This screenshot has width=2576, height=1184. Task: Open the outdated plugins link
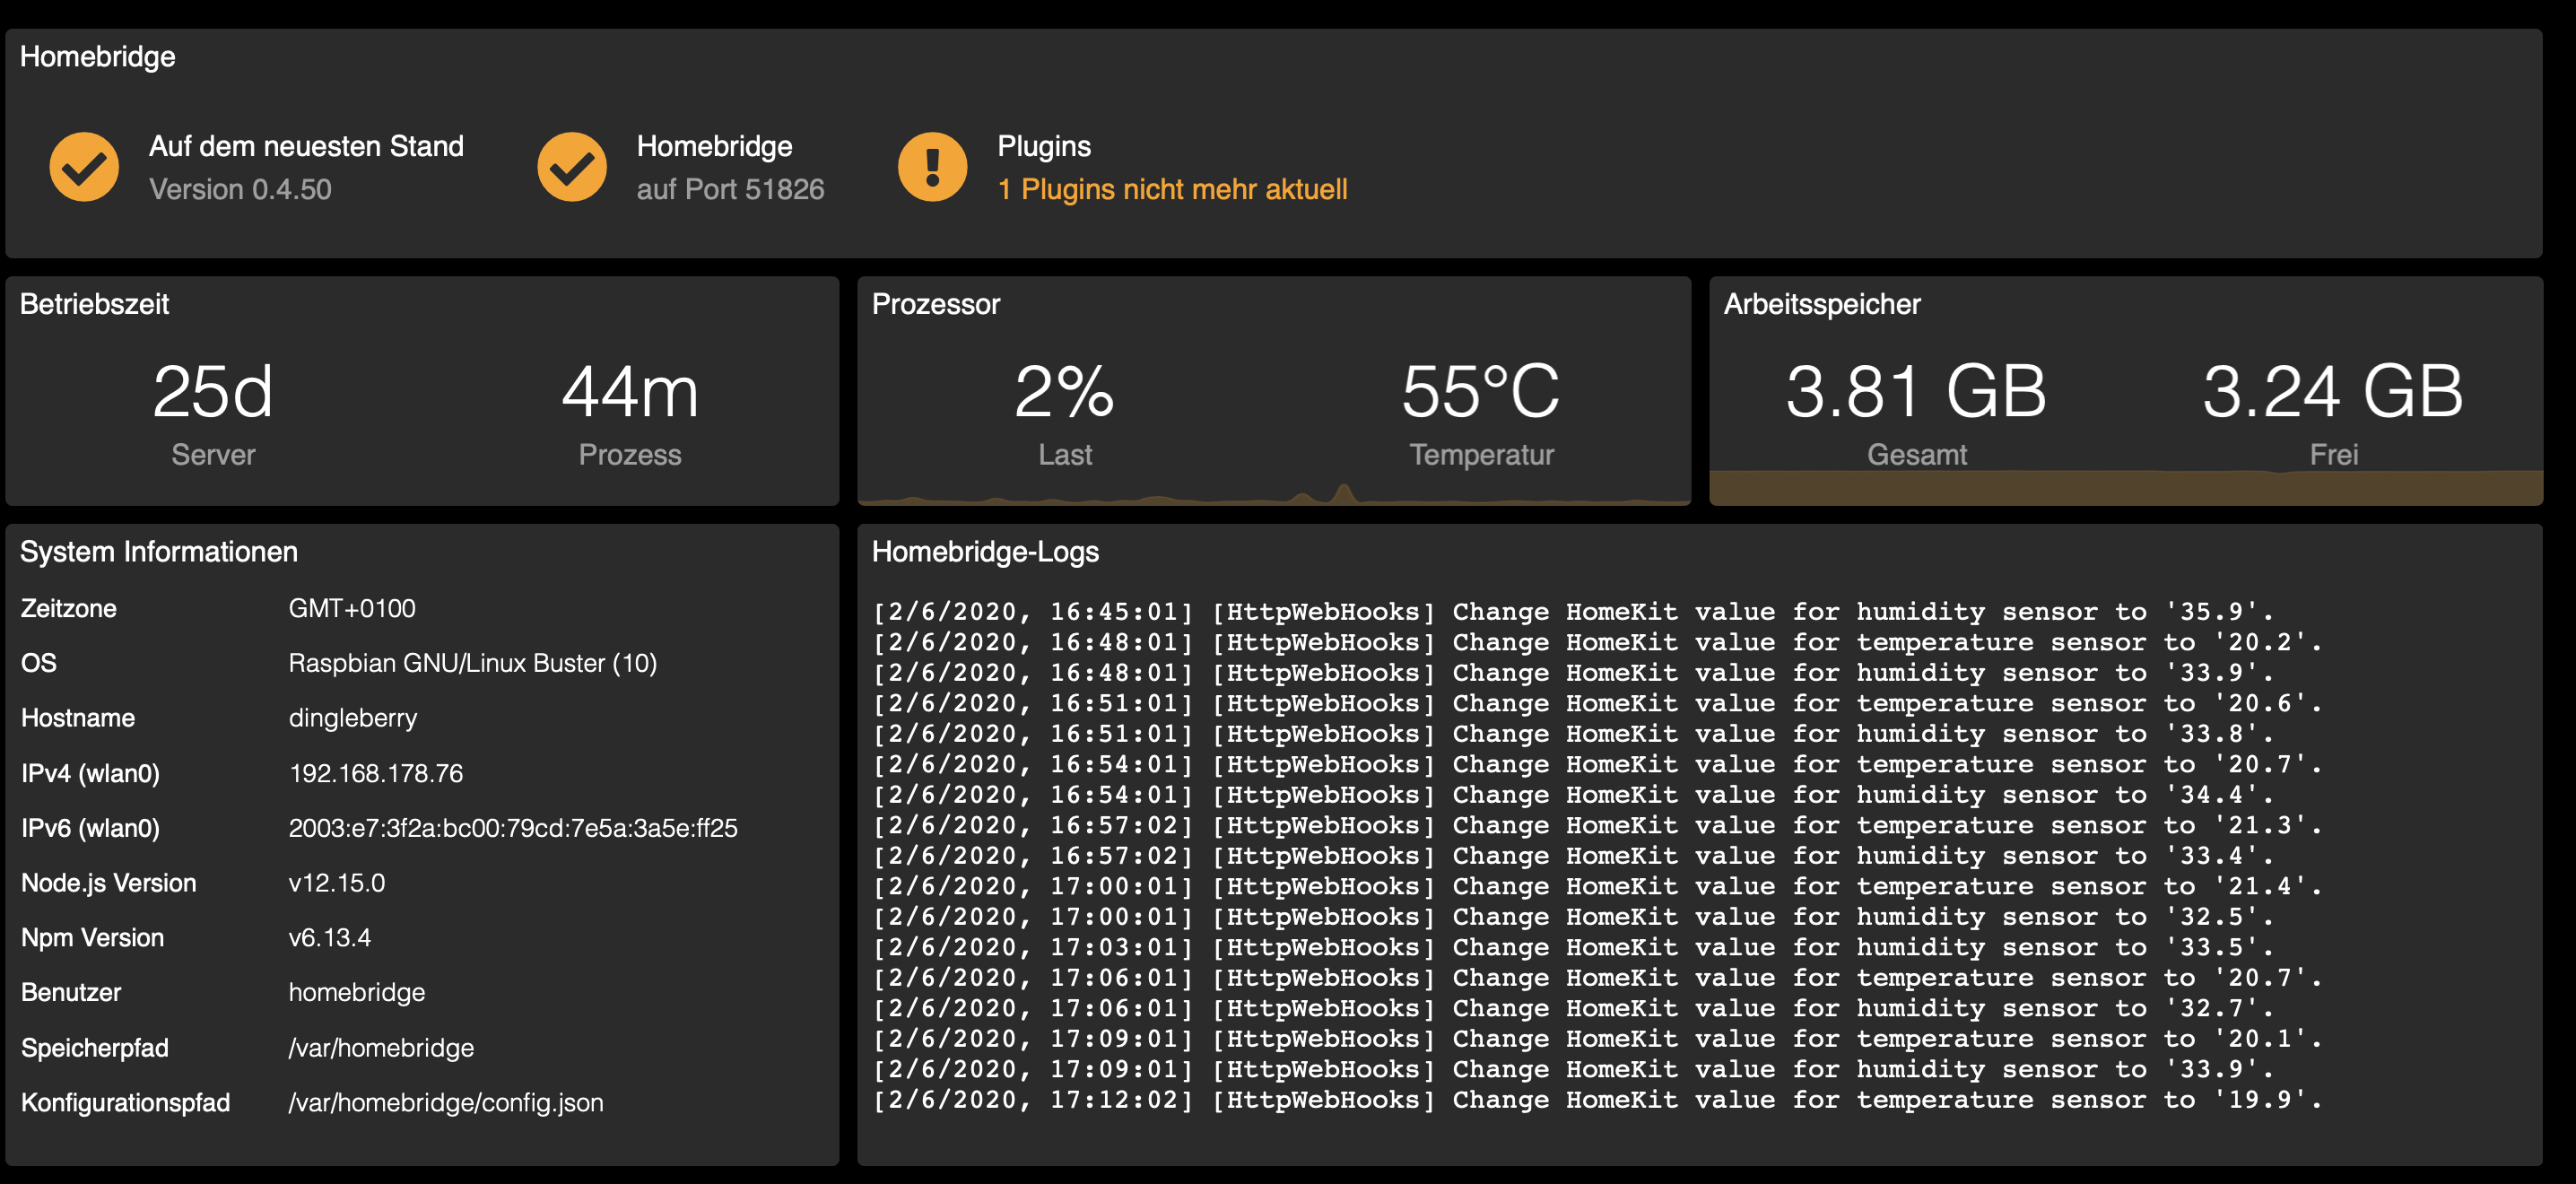[1172, 189]
